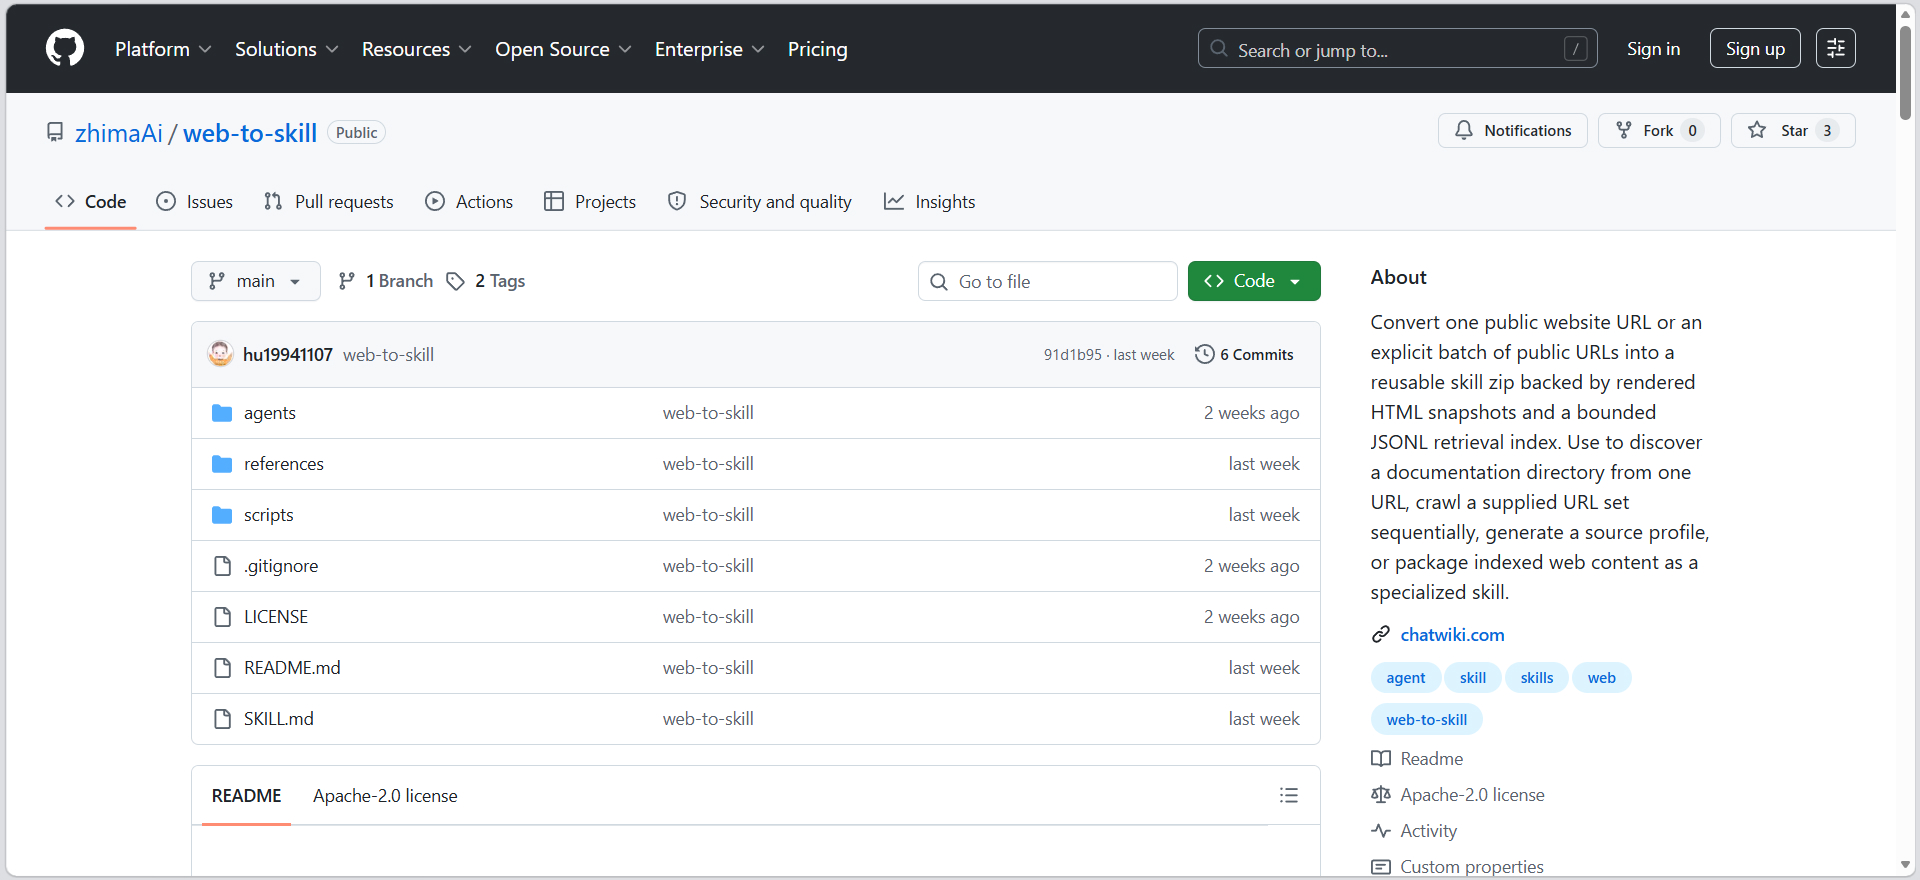Expand the Open Source menu
Viewport: 1920px width, 880px height.
[x=563, y=49]
